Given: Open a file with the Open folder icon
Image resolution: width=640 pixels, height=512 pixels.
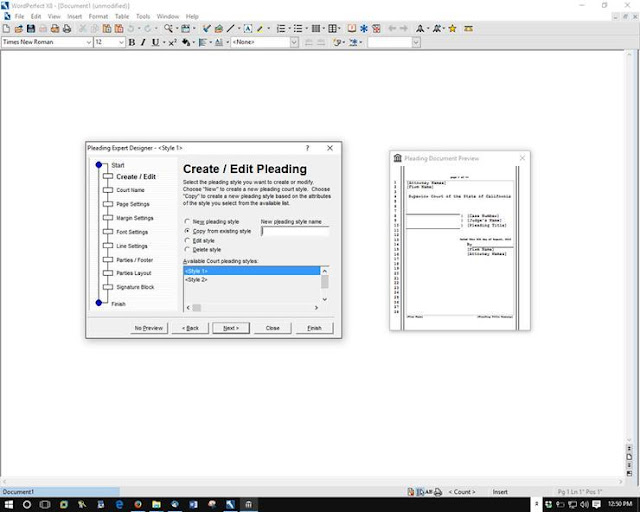Looking at the screenshot, I should click(x=19, y=29).
